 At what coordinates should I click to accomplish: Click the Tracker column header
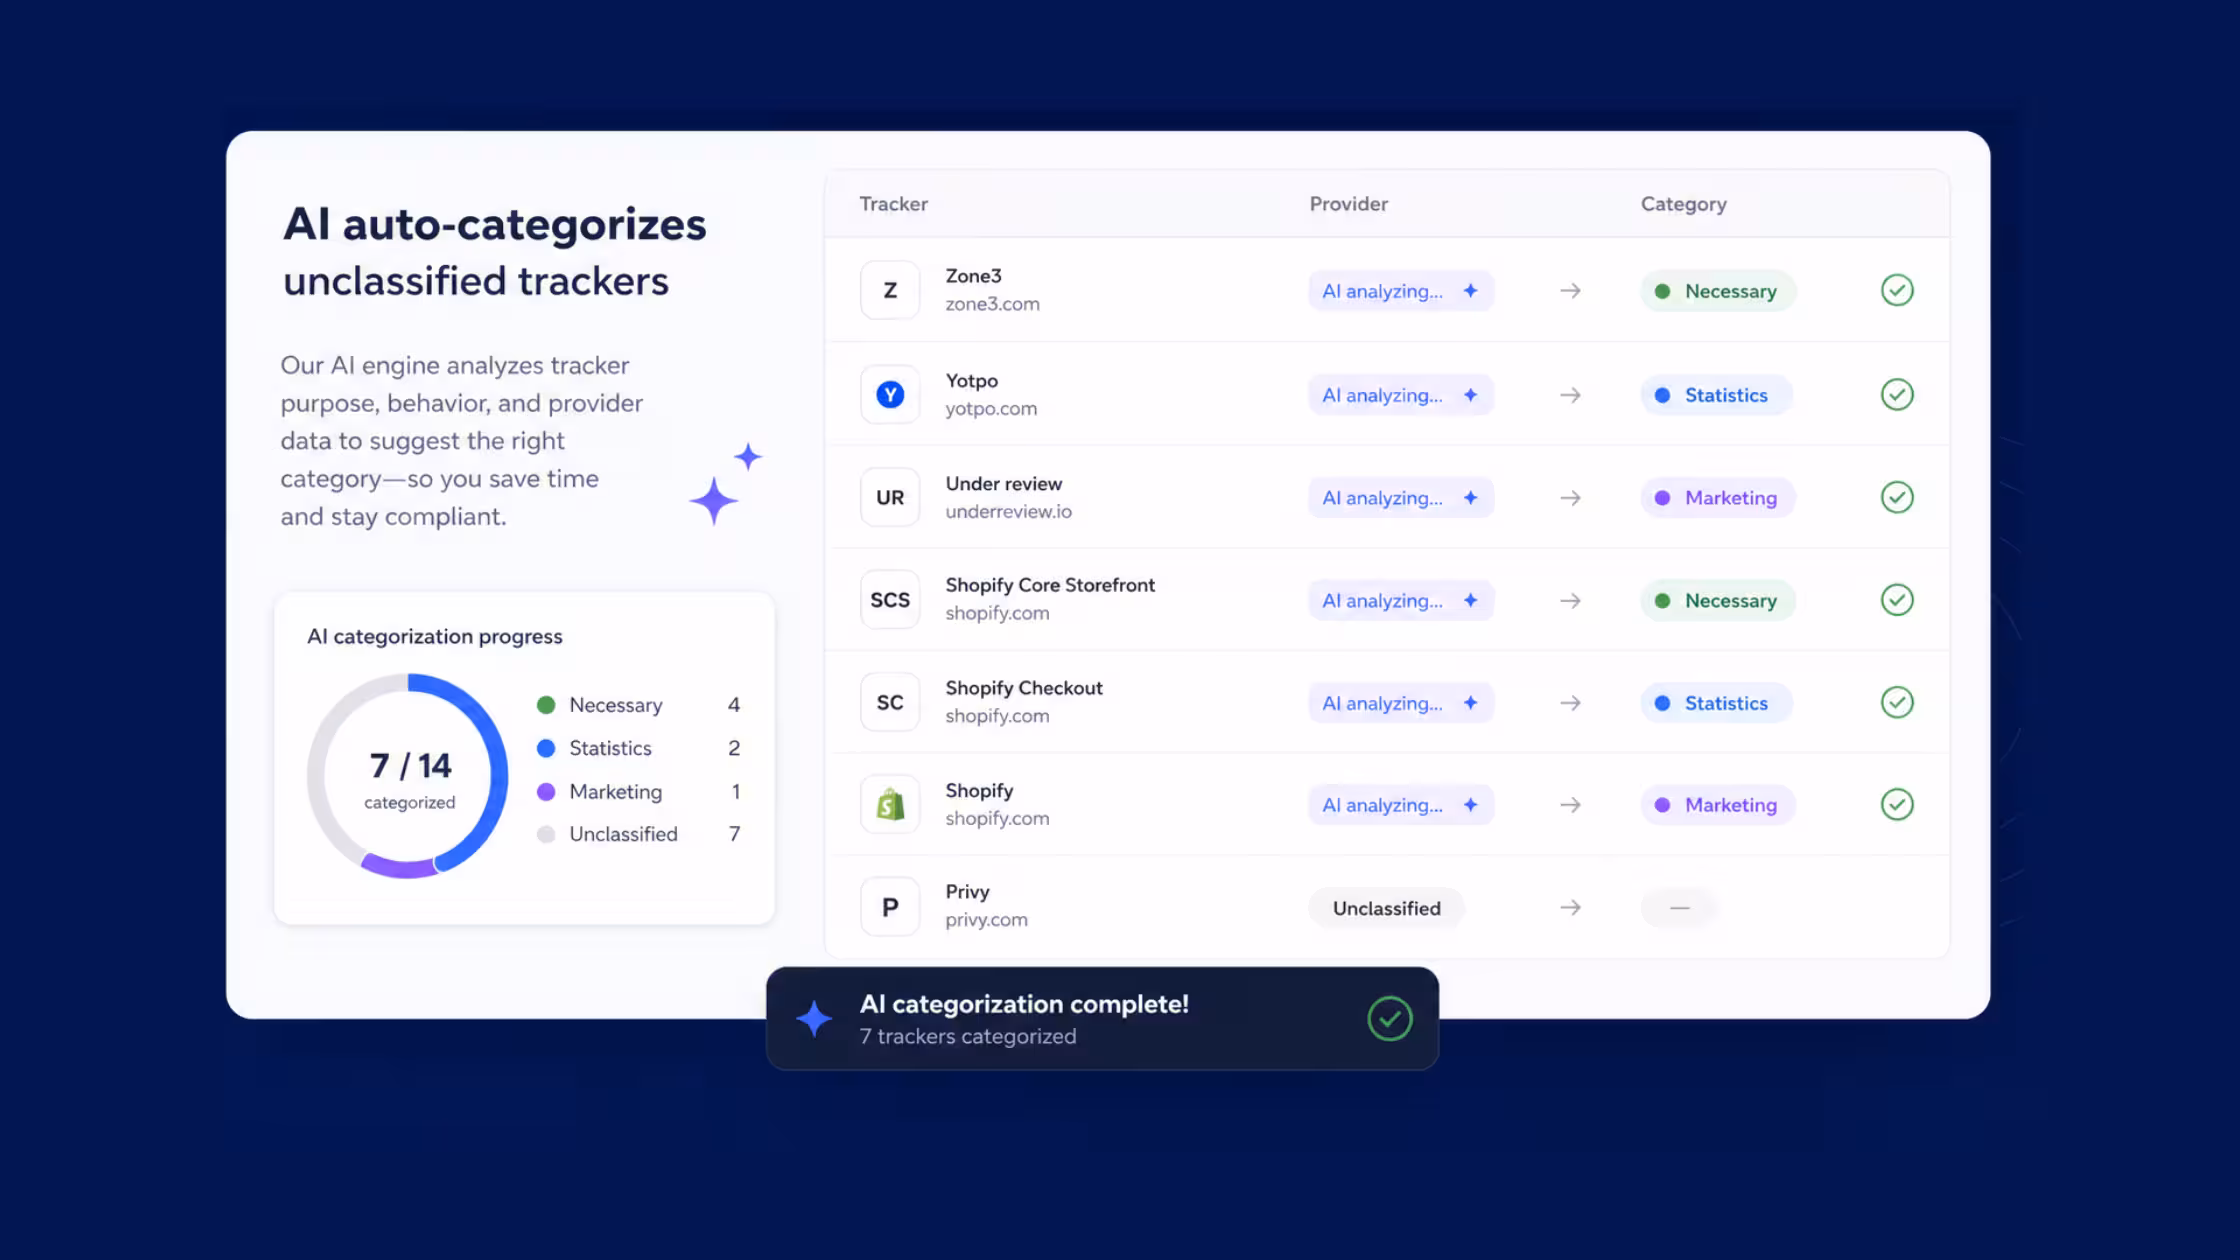pyautogui.click(x=893, y=204)
